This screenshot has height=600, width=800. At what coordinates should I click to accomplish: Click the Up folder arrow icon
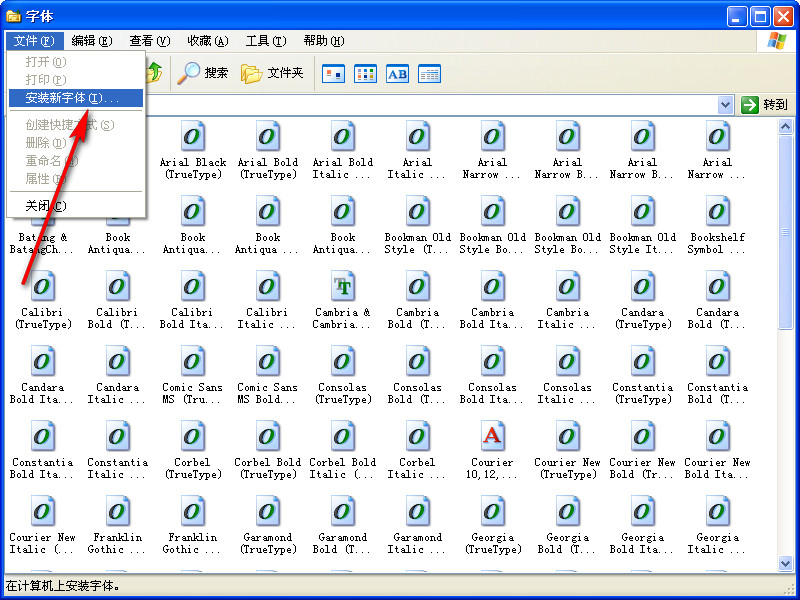click(155, 73)
